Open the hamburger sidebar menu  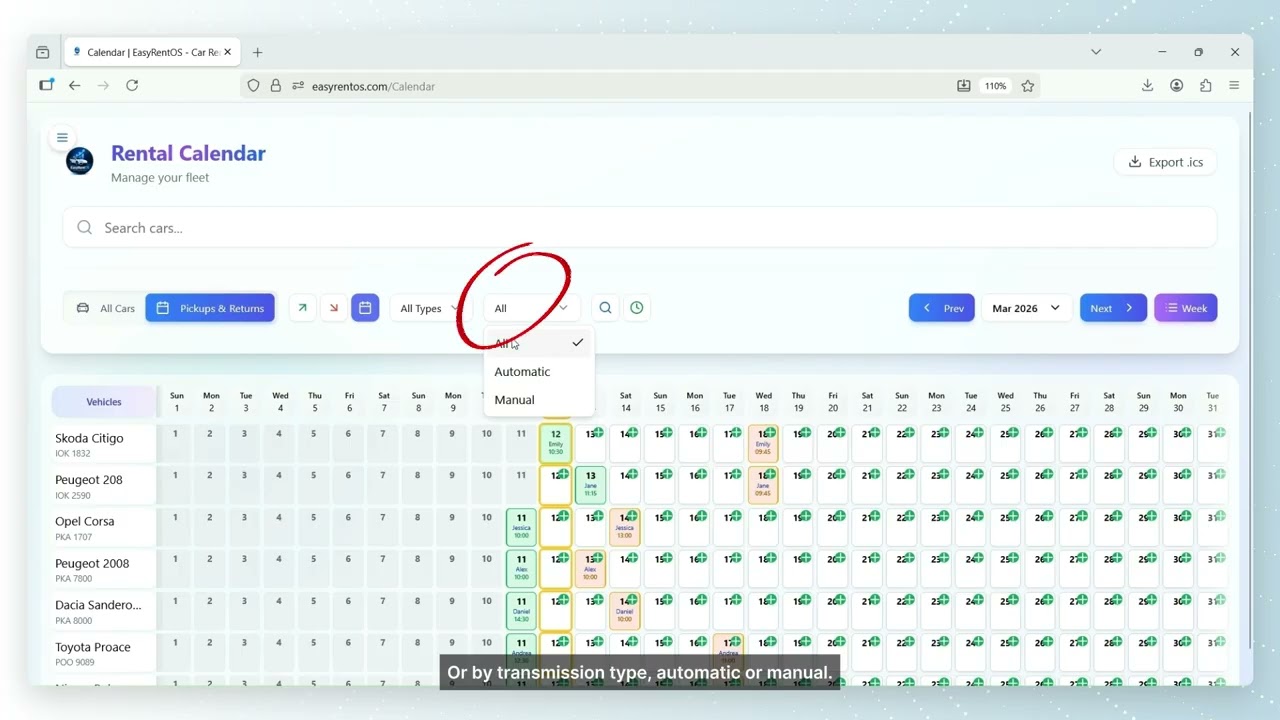[62, 137]
